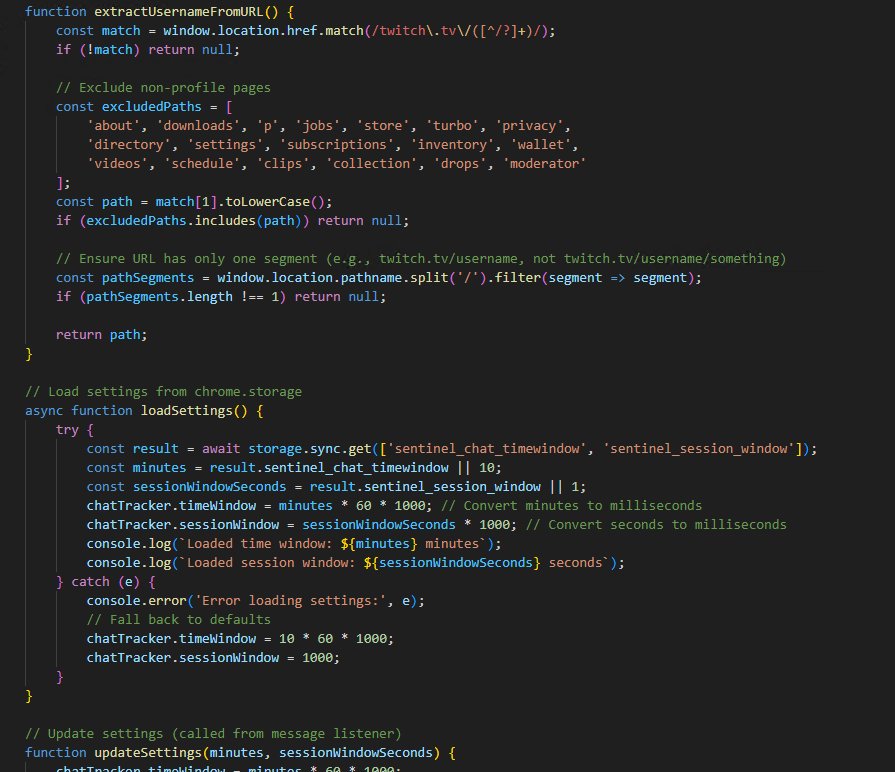Click the catch keyword
Viewport: 895px width, 772px height.
point(90,582)
